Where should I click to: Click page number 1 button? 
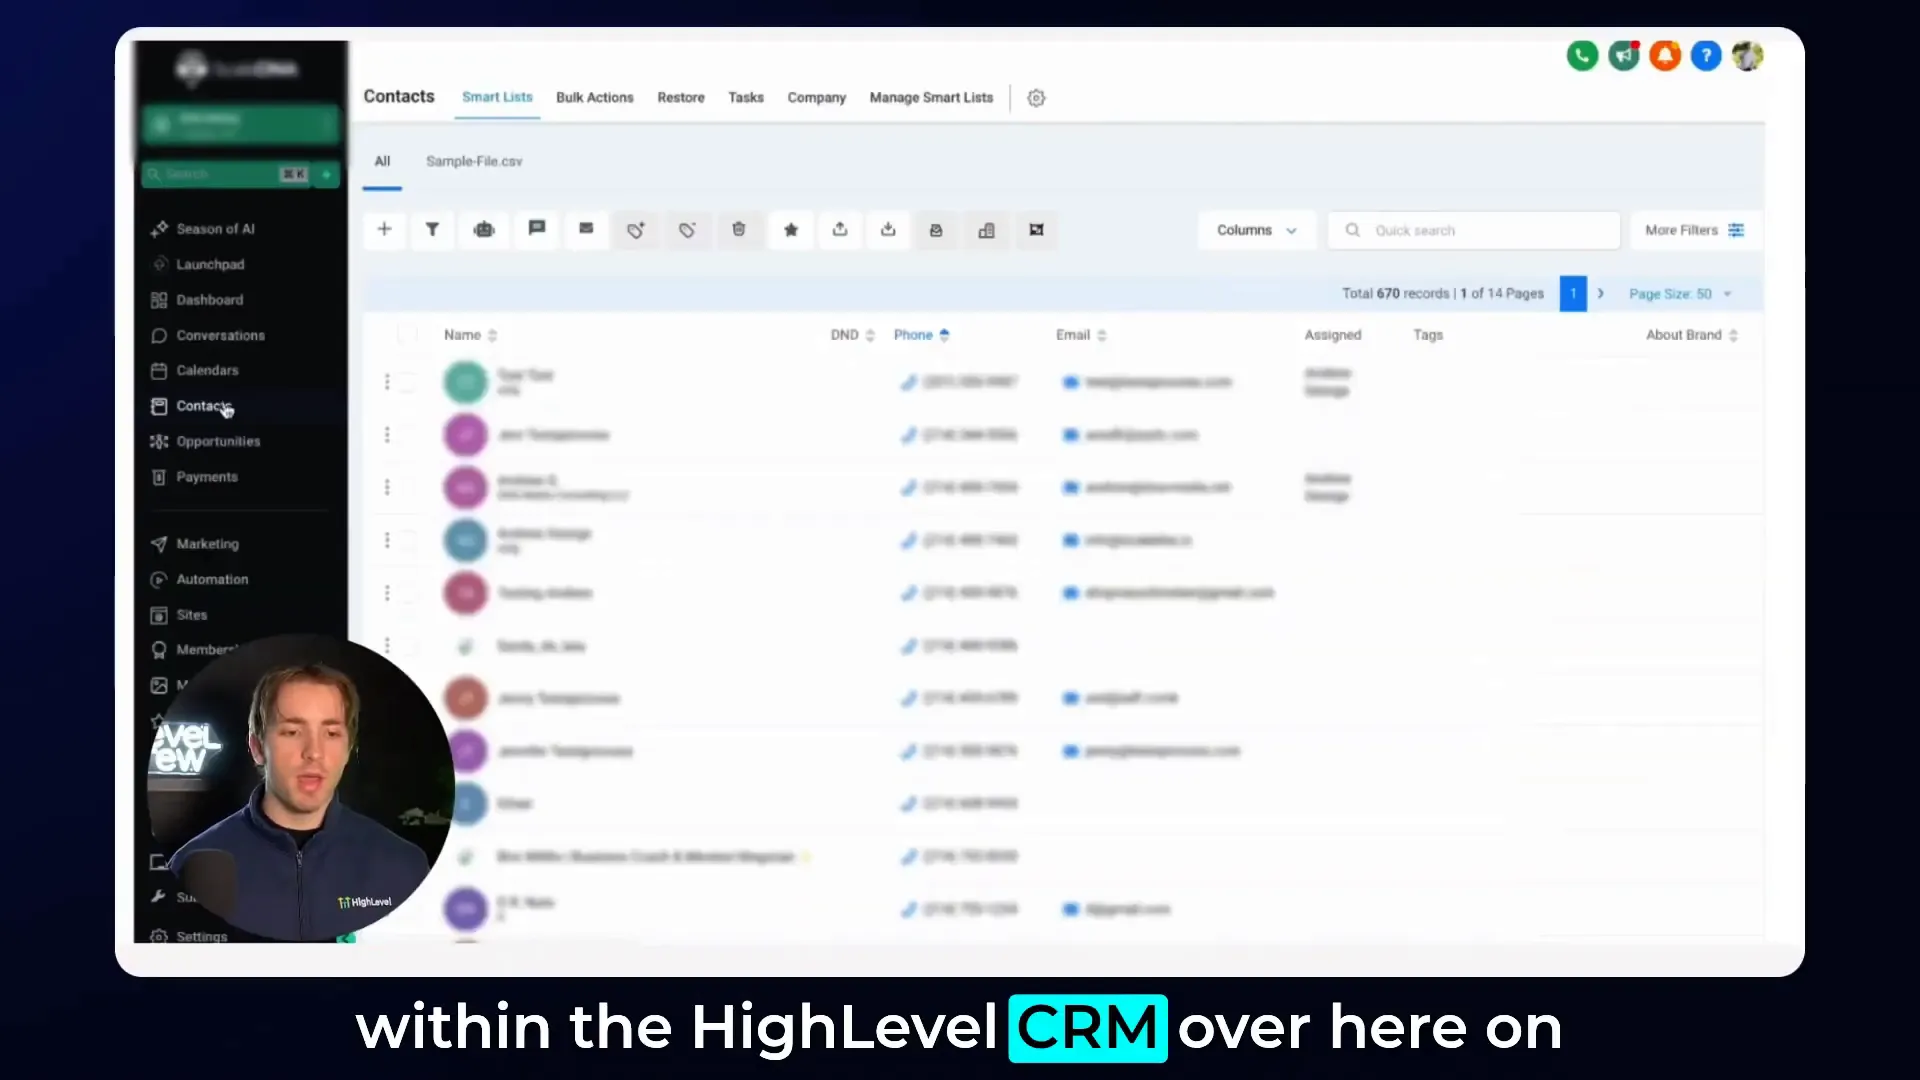tap(1573, 294)
